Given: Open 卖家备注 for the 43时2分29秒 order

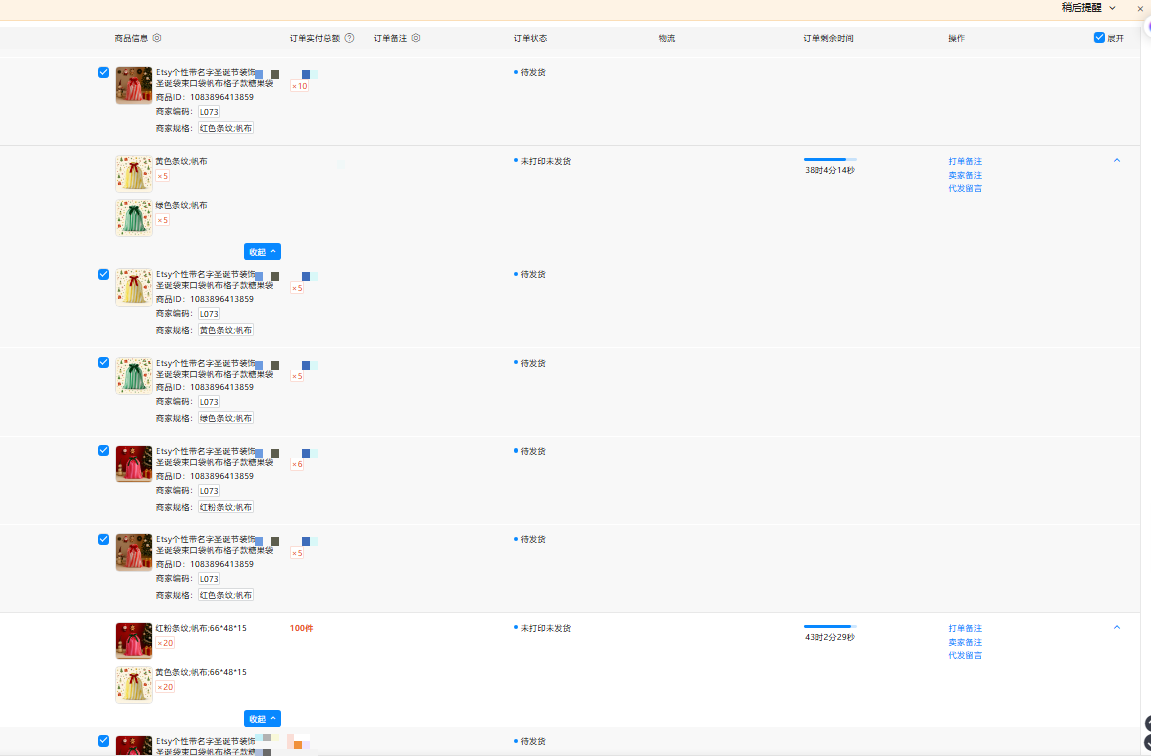Looking at the screenshot, I should click(965, 642).
